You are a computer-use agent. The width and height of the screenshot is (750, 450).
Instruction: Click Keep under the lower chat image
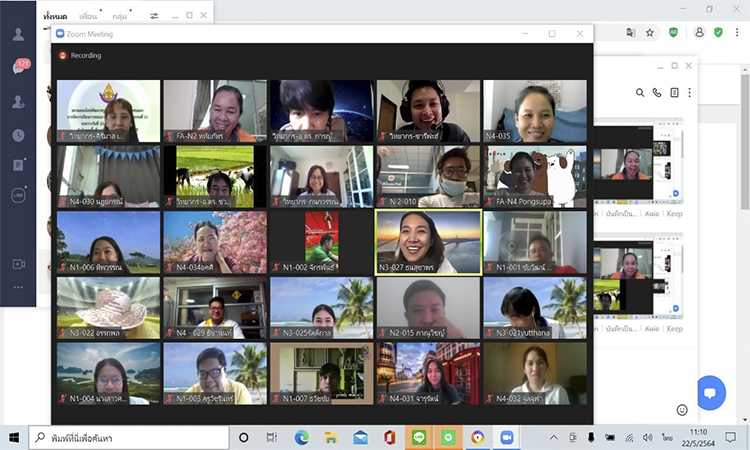(674, 329)
